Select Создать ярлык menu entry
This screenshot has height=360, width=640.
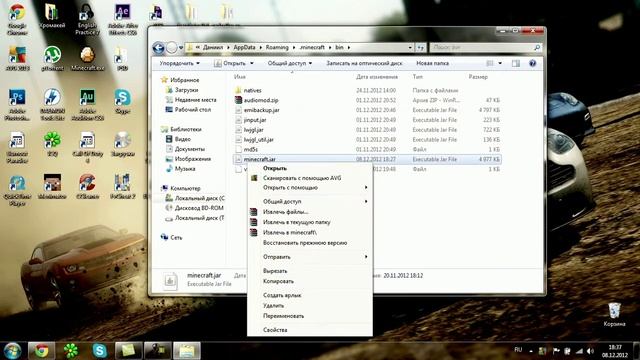[x=310, y=295]
